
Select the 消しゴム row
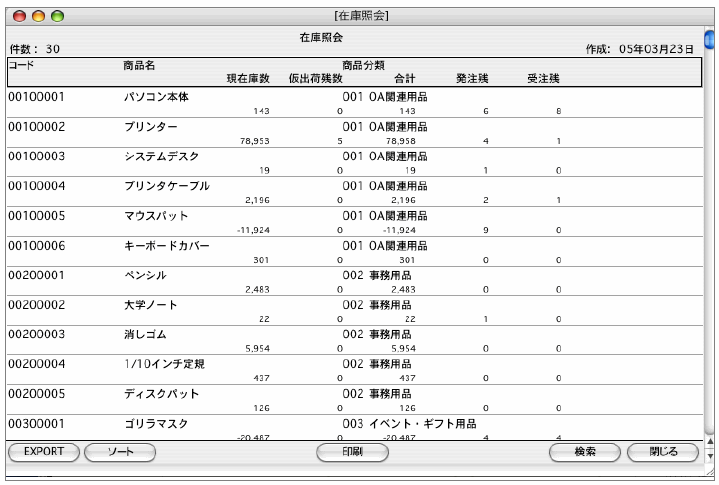point(354,340)
